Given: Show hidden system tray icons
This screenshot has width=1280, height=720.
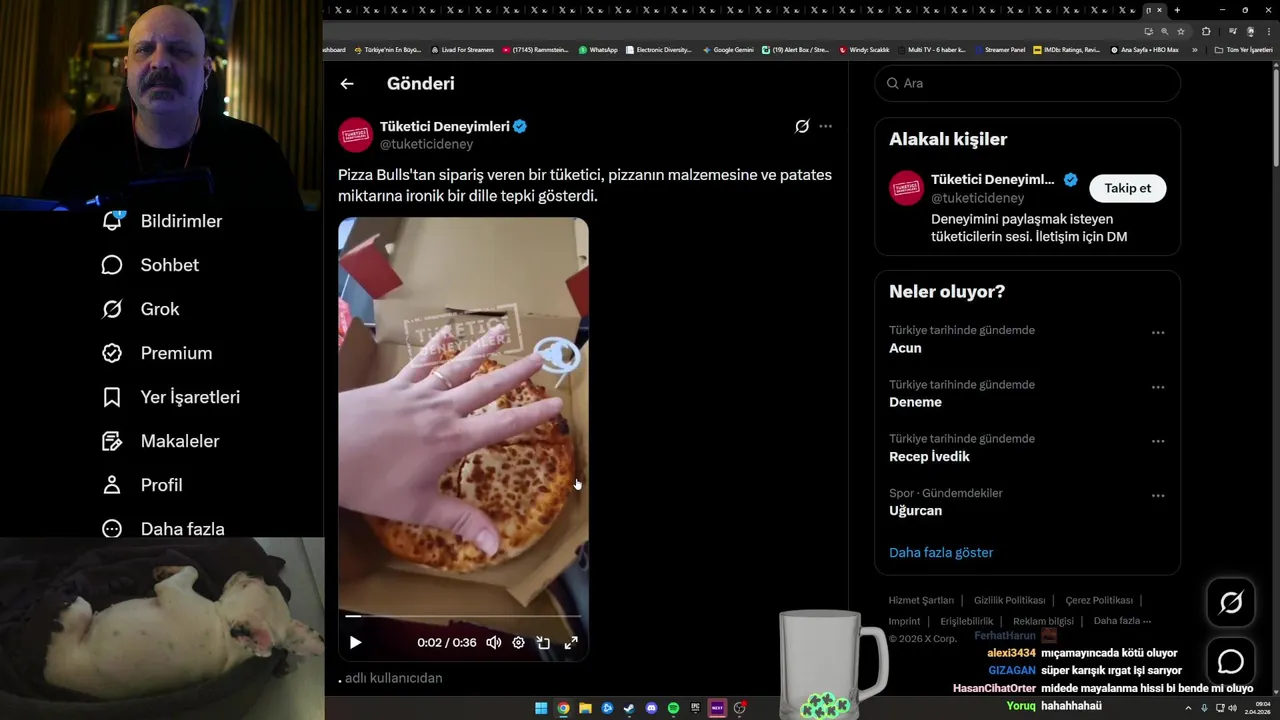Looking at the screenshot, I should click(1189, 708).
